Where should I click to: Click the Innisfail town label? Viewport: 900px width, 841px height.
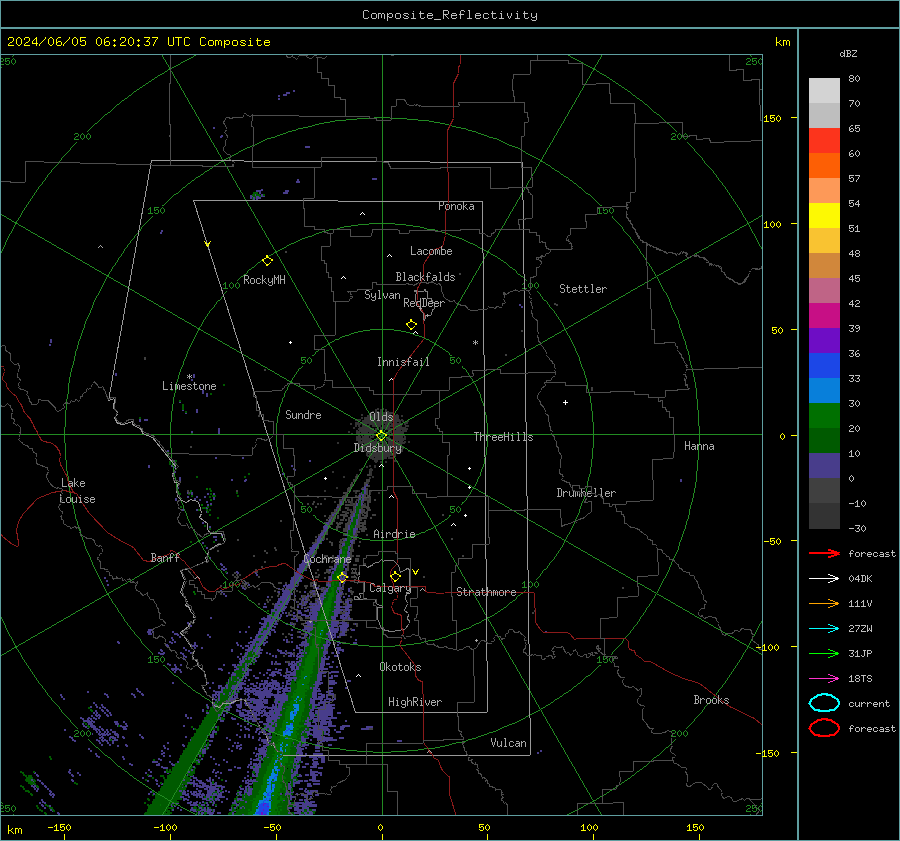[x=403, y=362]
